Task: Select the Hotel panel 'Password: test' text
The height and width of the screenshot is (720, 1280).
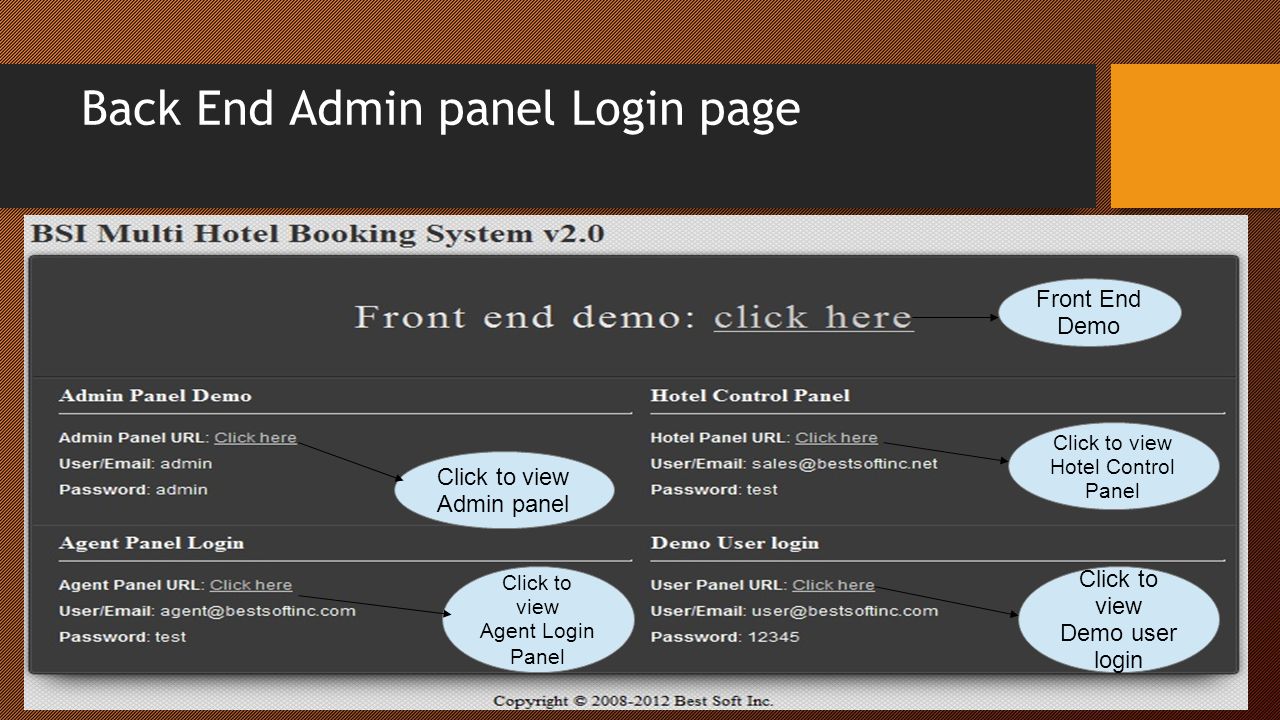Action: click(x=714, y=490)
